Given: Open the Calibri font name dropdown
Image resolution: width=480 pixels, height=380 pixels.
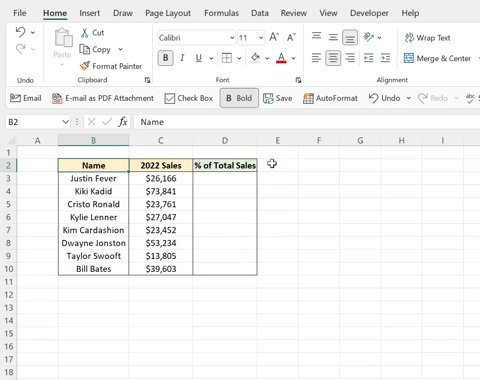Looking at the screenshot, I should coord(232,38).
